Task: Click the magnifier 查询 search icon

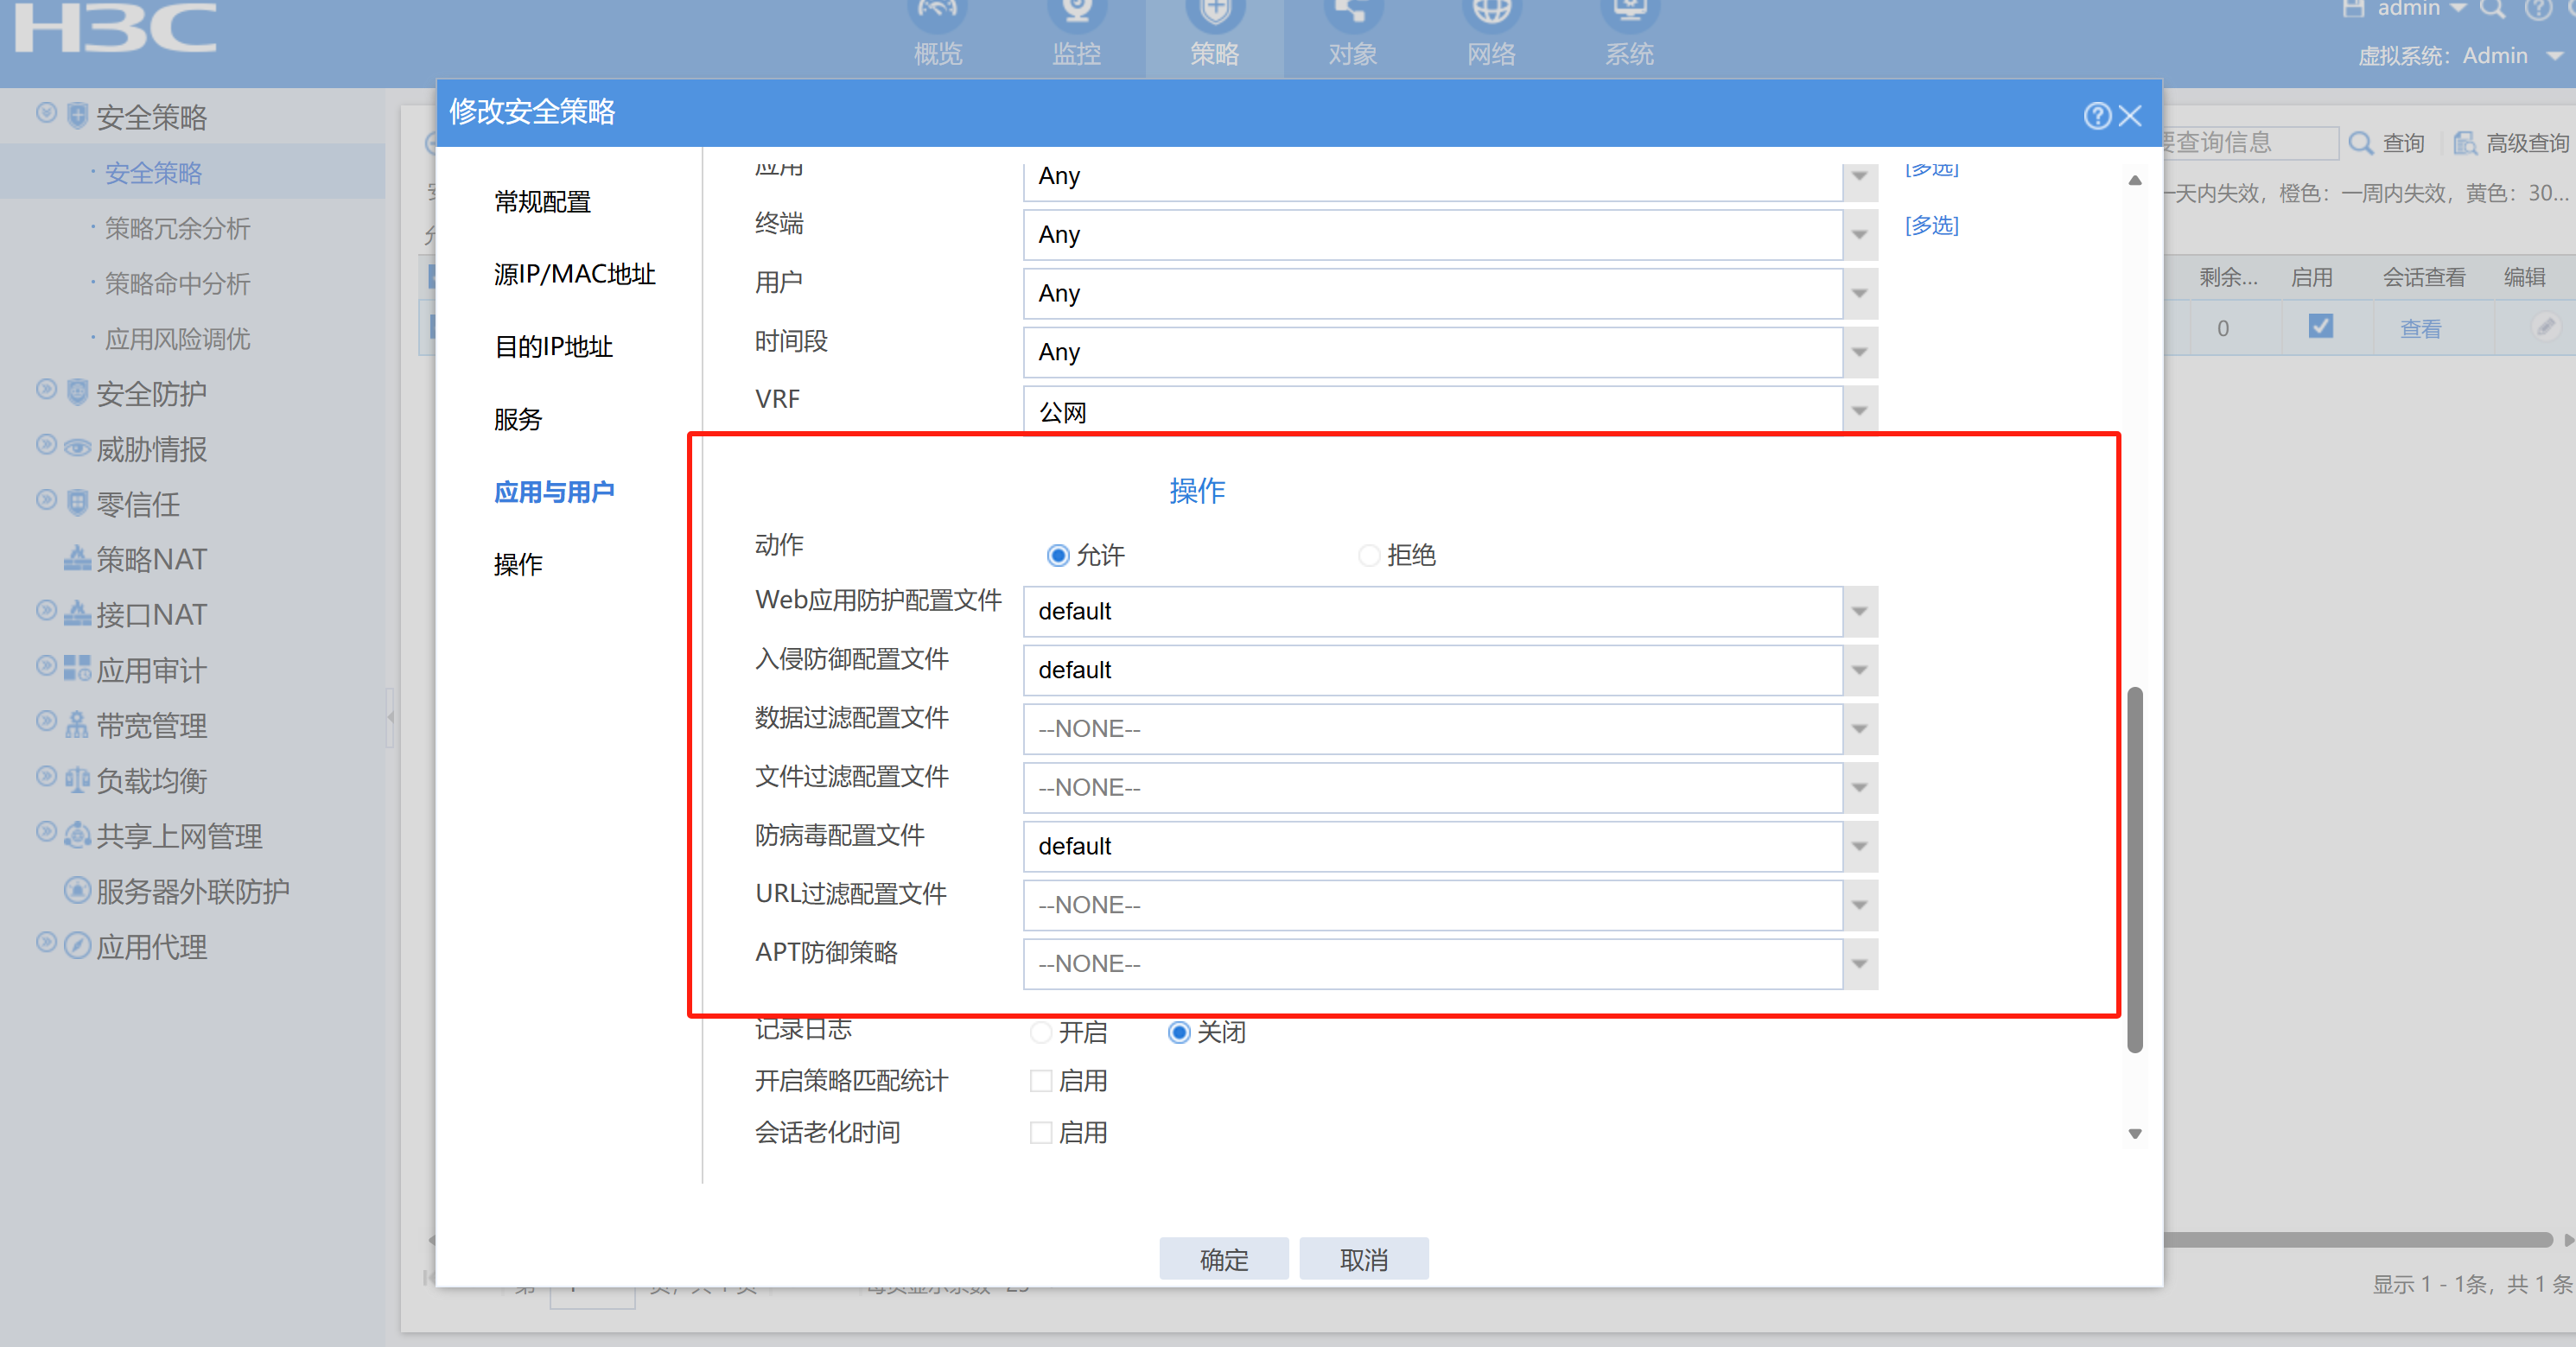Action: (2361, 143)
